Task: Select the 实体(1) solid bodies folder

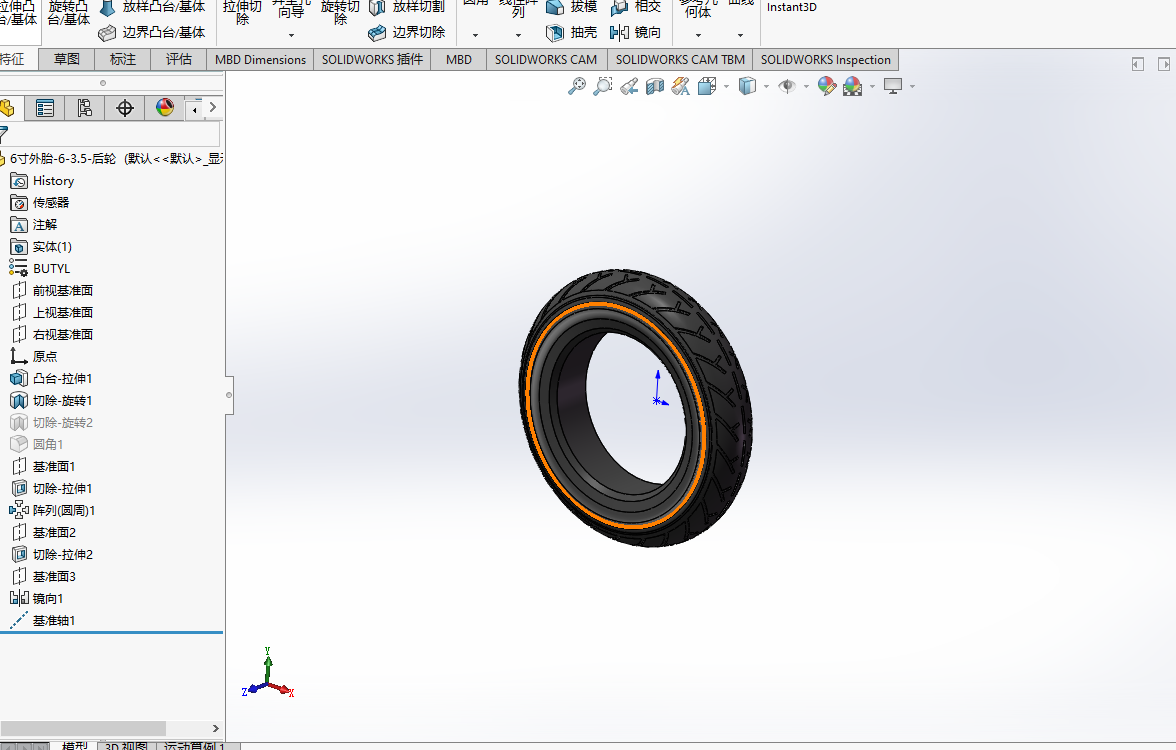Action: 41,247
